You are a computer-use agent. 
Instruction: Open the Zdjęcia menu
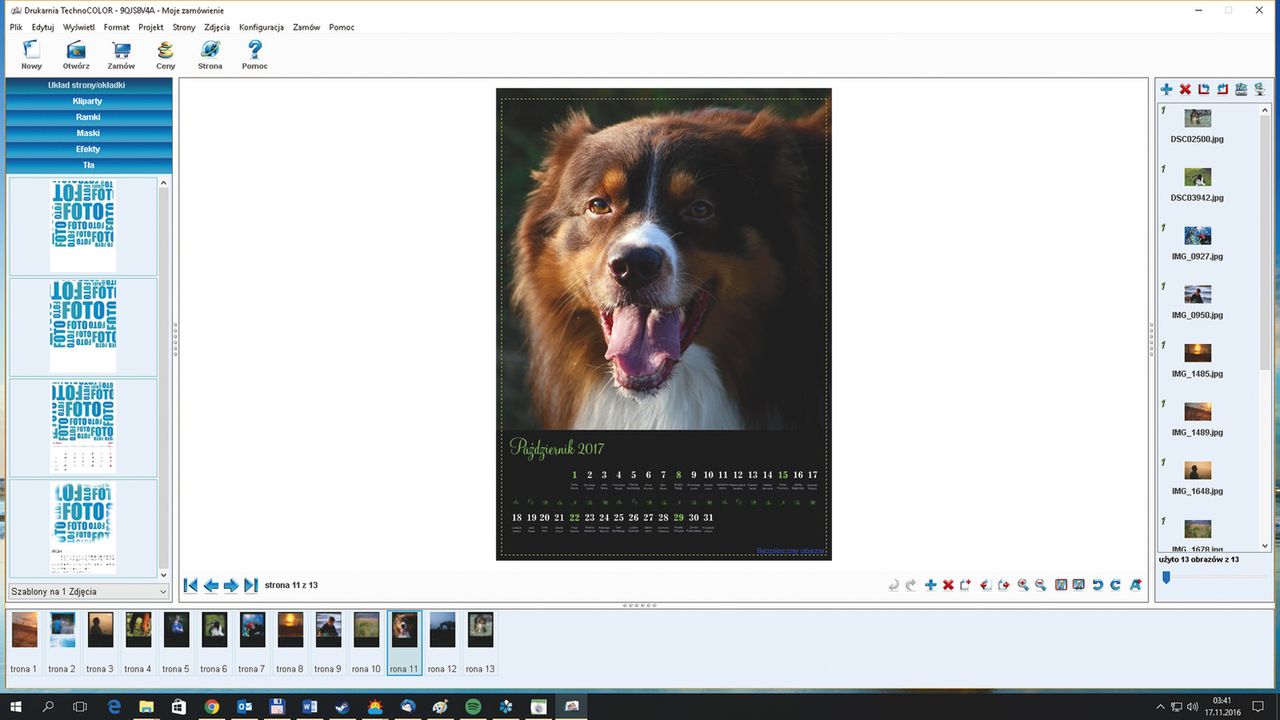pos(217,27)
